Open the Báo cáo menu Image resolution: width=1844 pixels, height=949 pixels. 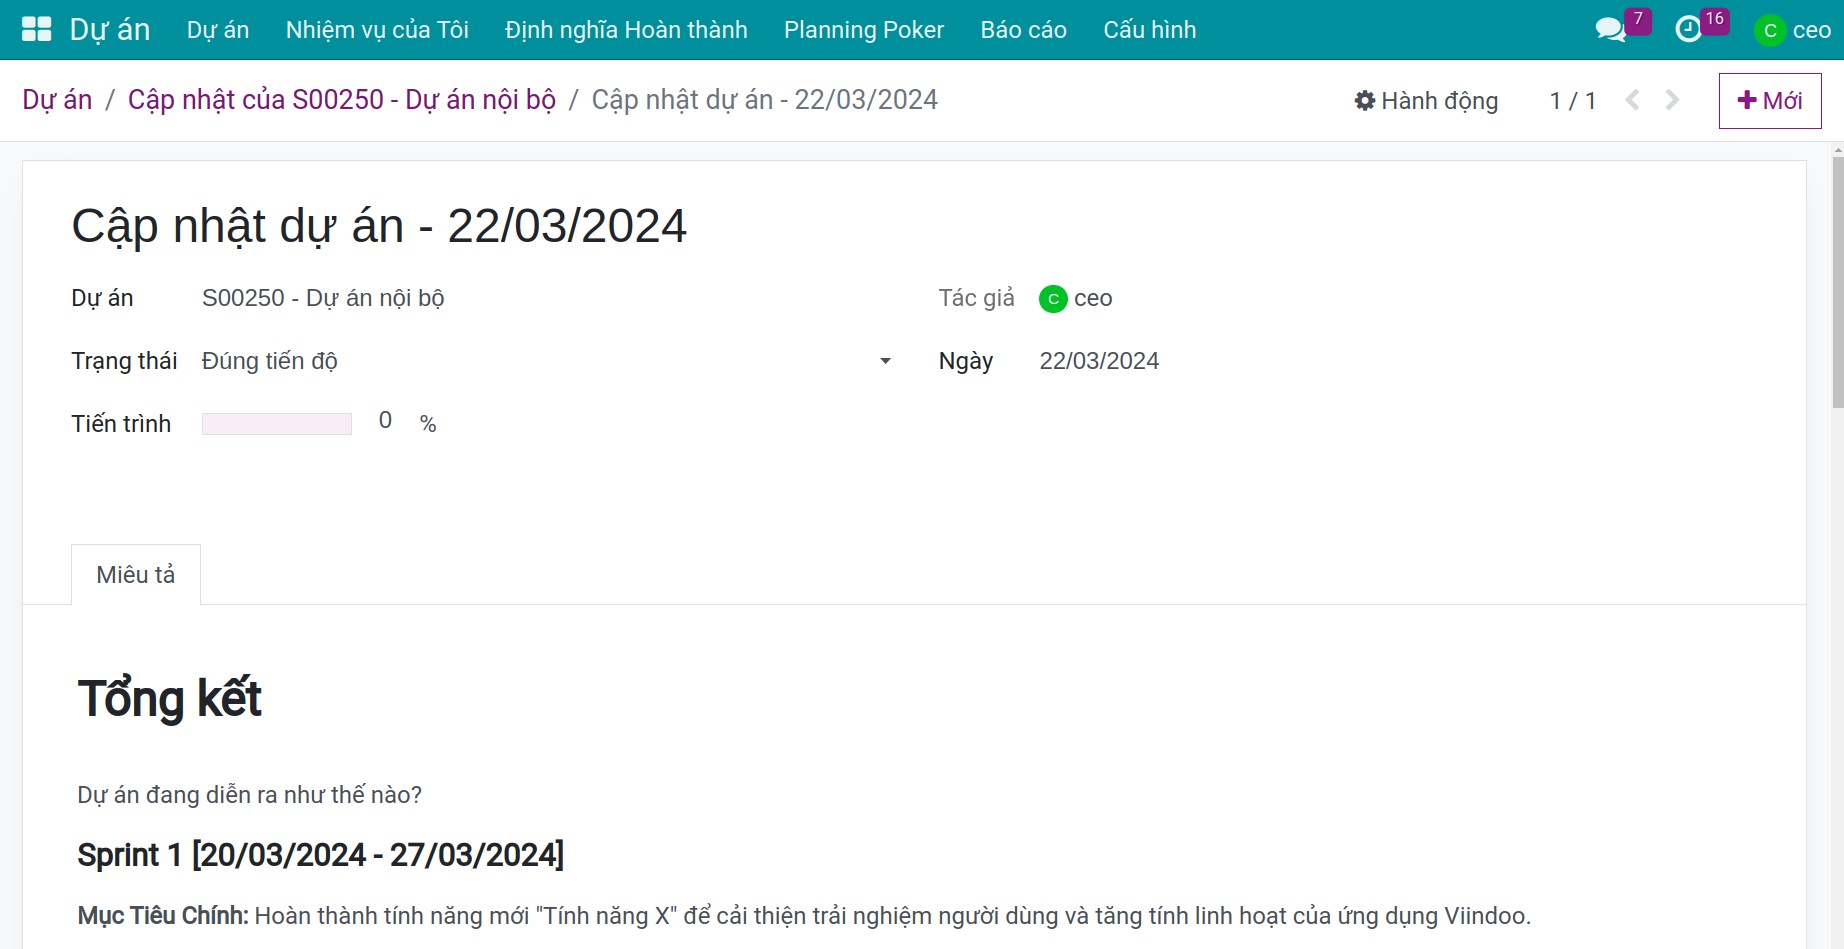click(1023, 30)
